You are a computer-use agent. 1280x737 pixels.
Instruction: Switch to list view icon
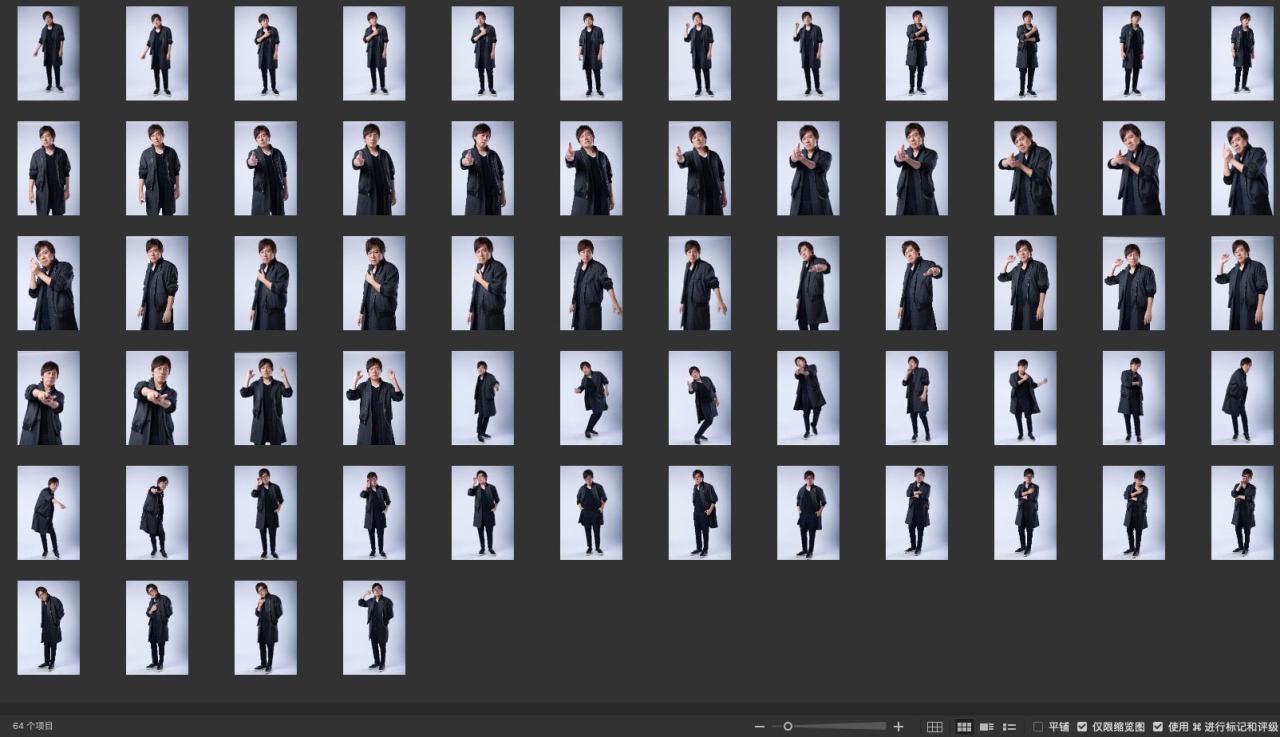coord(1010,726)
